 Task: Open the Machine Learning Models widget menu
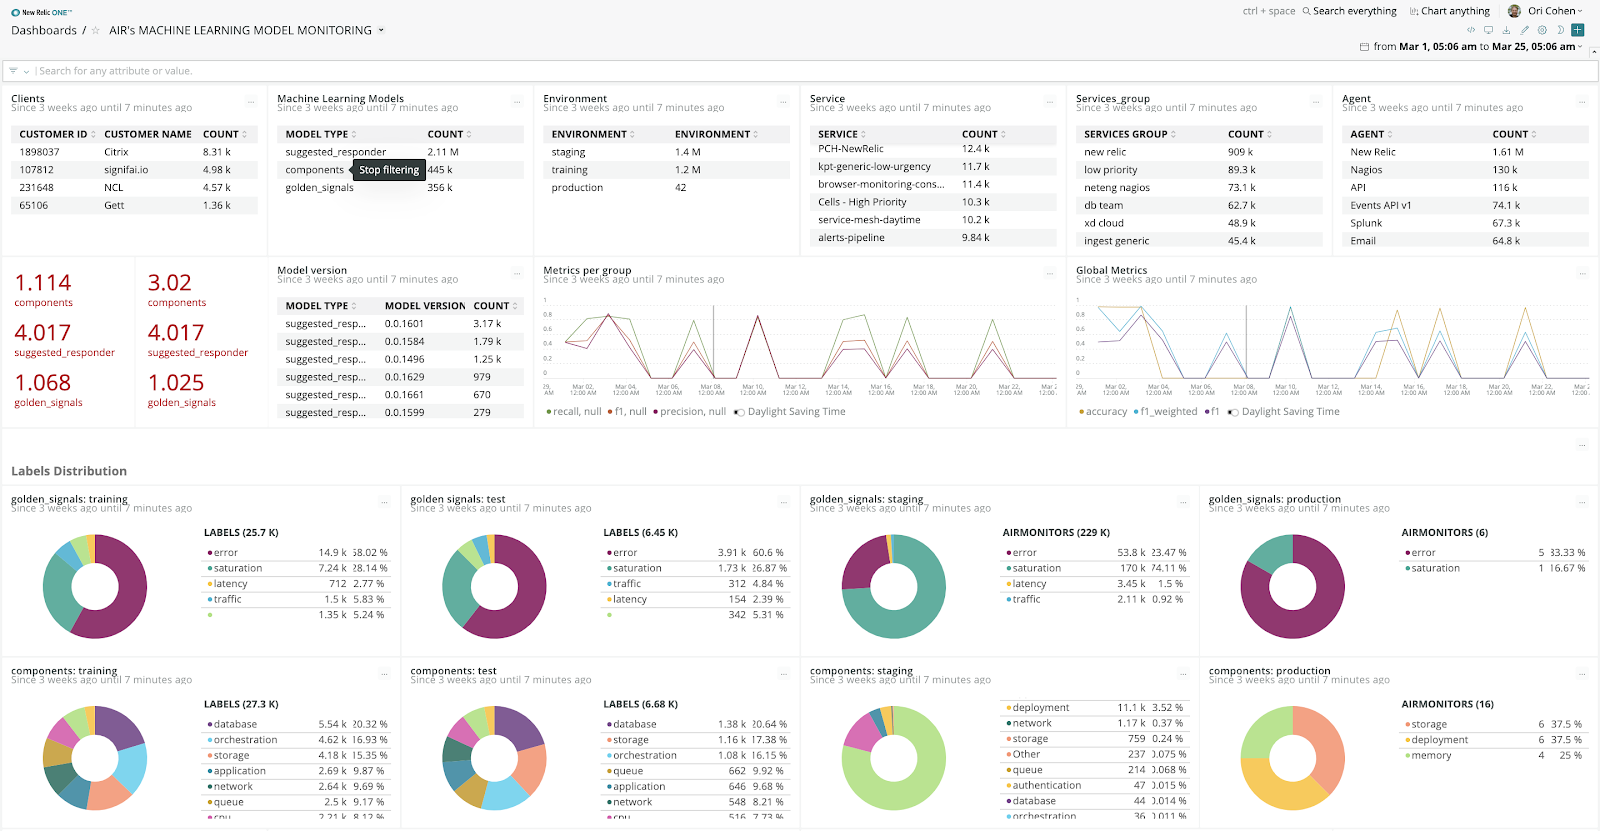(x=517, y=102)
